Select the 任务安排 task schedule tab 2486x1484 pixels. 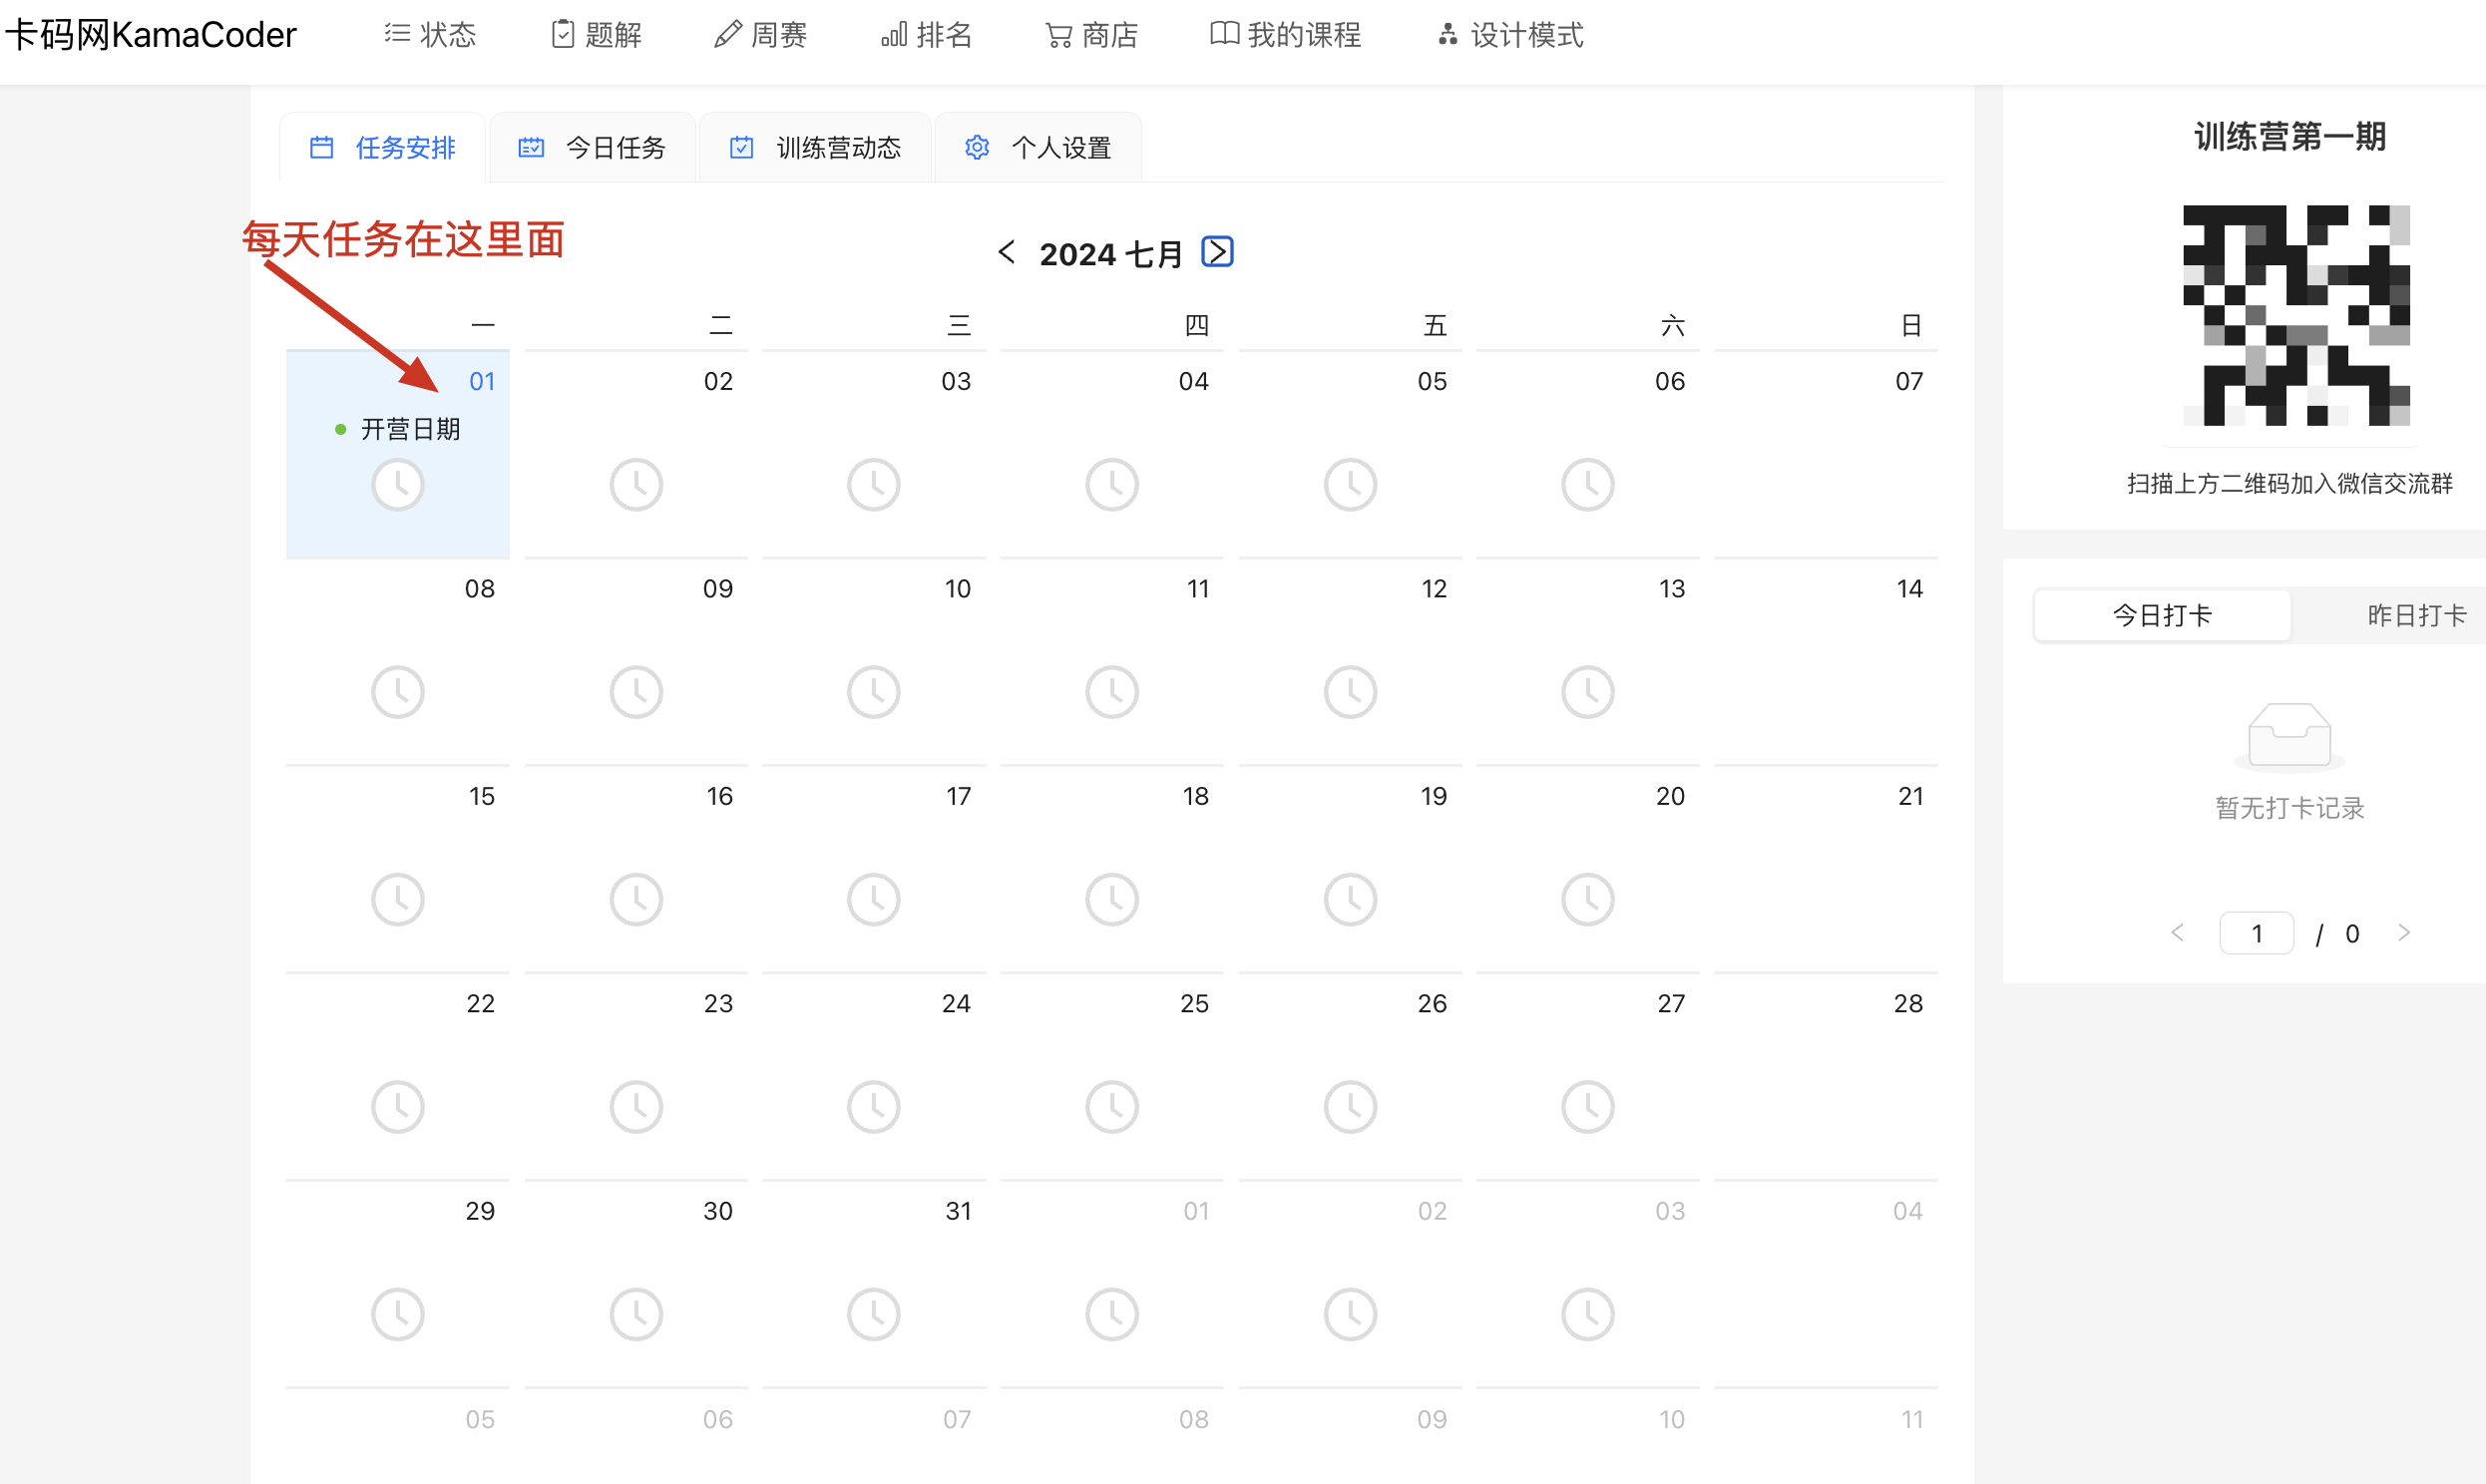(x=383, y=148)
